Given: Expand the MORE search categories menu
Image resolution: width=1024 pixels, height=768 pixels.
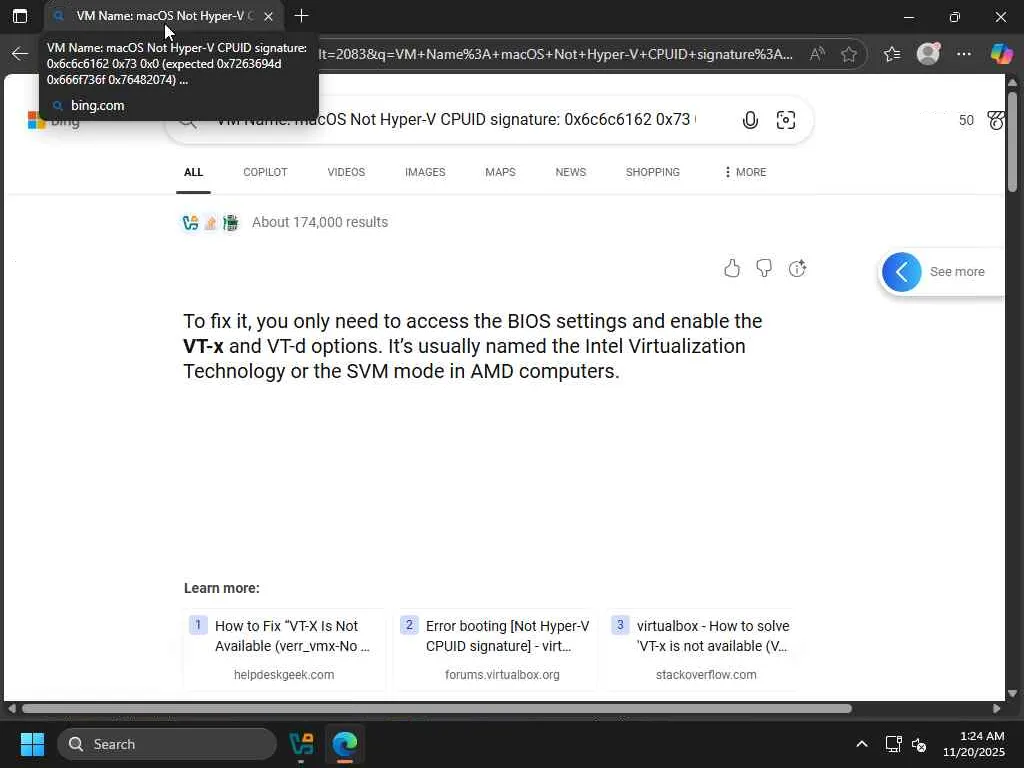Looking at the screenshot, I should pyautogui.click(x=745, y=172).
